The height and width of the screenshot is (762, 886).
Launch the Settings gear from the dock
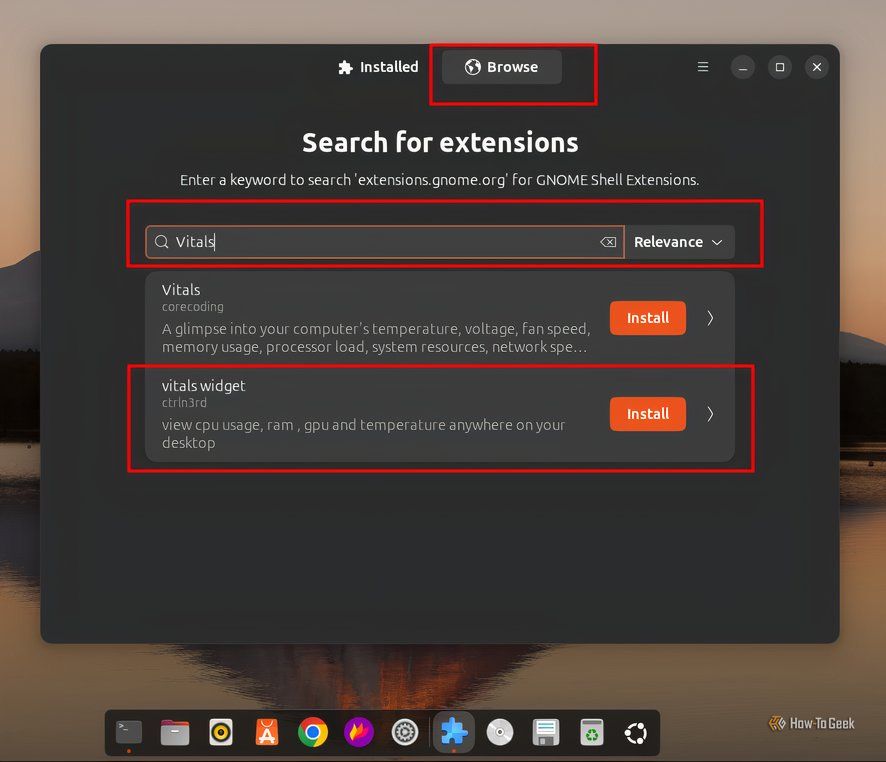404,732
